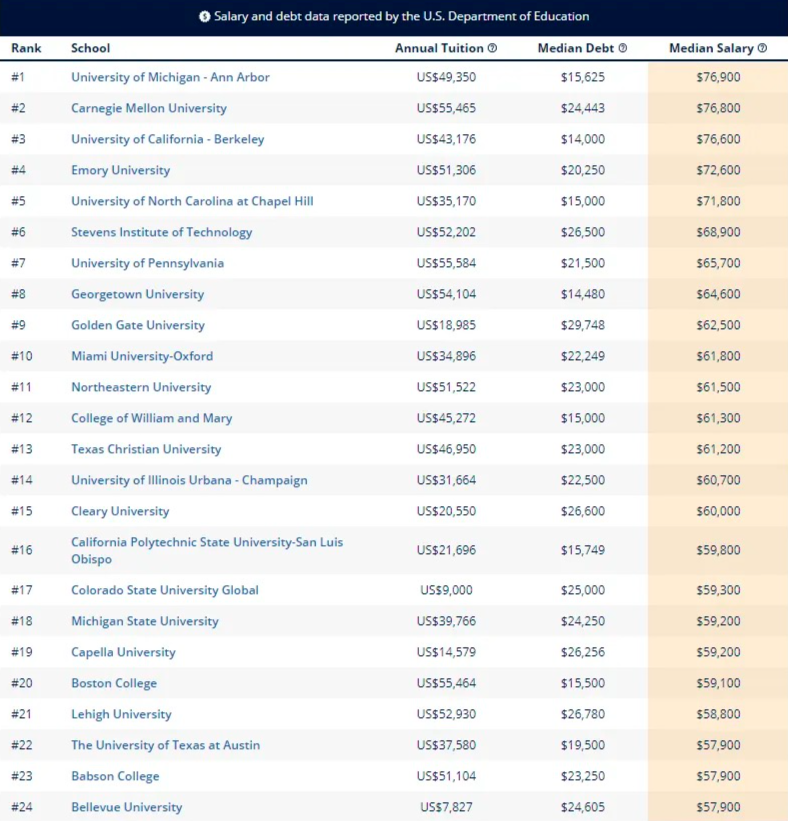Open Michigan State University link
This screenshot has width=788, height=821.
145,621
